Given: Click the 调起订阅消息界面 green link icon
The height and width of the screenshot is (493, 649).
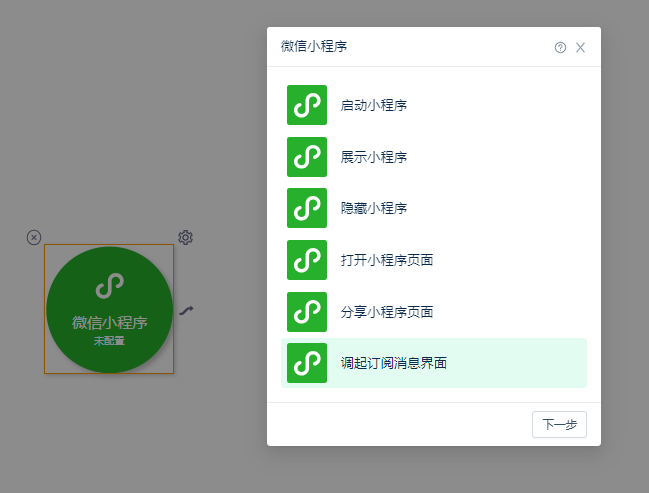Looking at the screenshot, I should [307, 363].
